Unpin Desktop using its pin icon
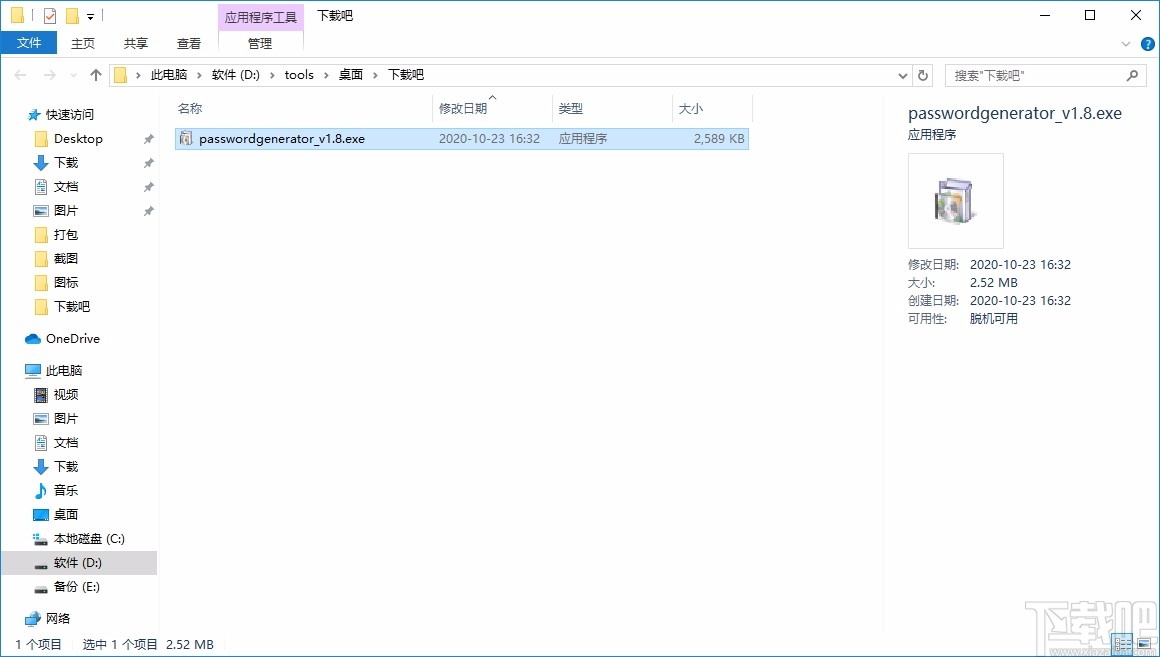 149,139
